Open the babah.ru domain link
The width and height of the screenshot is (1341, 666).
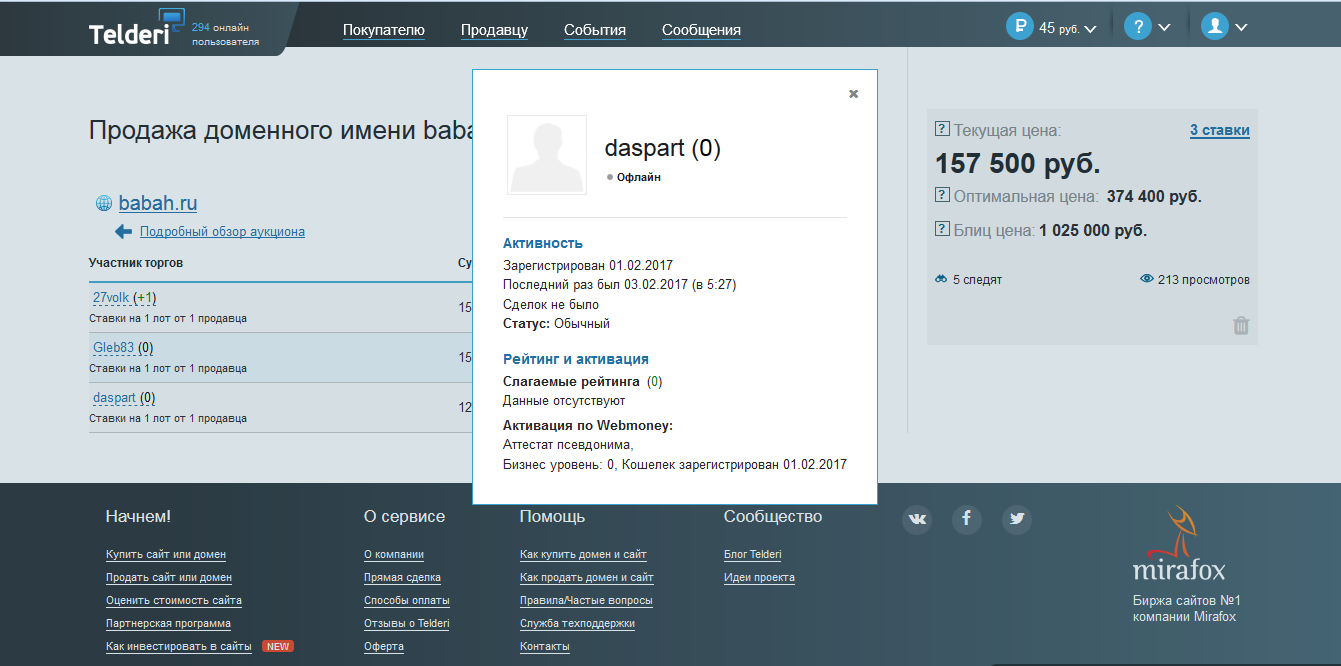158,204
